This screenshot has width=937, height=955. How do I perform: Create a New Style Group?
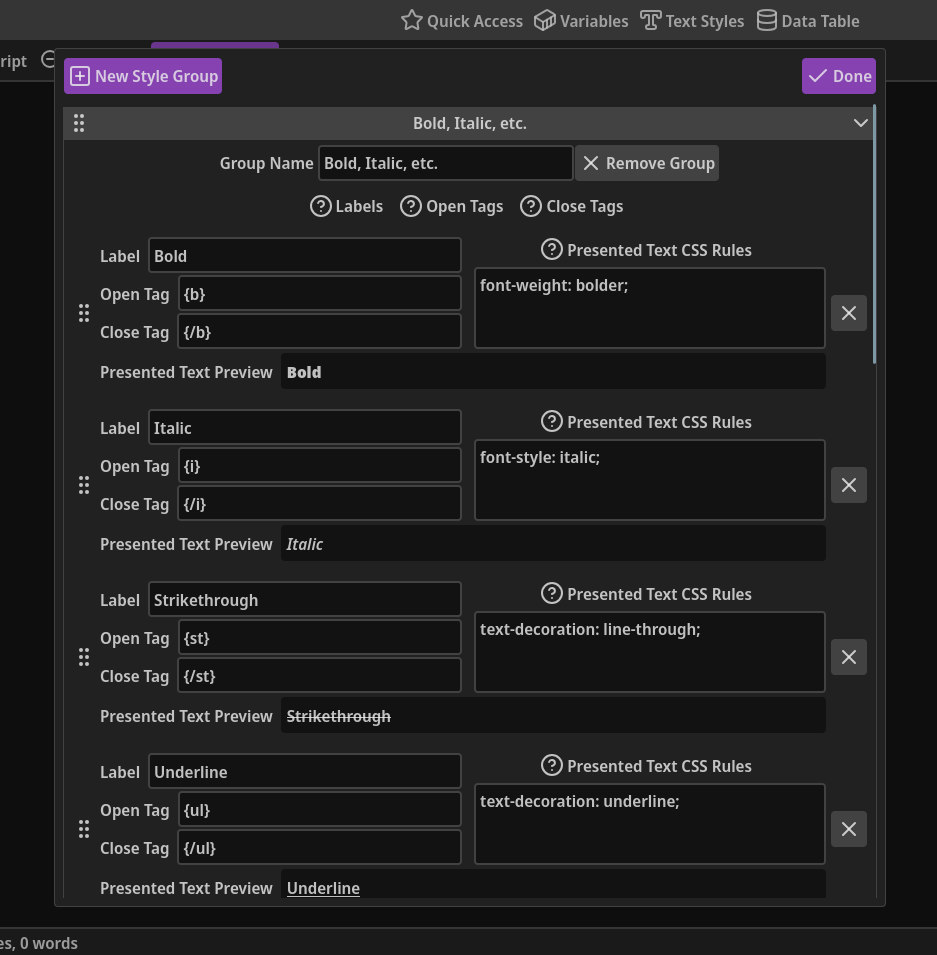142,75
